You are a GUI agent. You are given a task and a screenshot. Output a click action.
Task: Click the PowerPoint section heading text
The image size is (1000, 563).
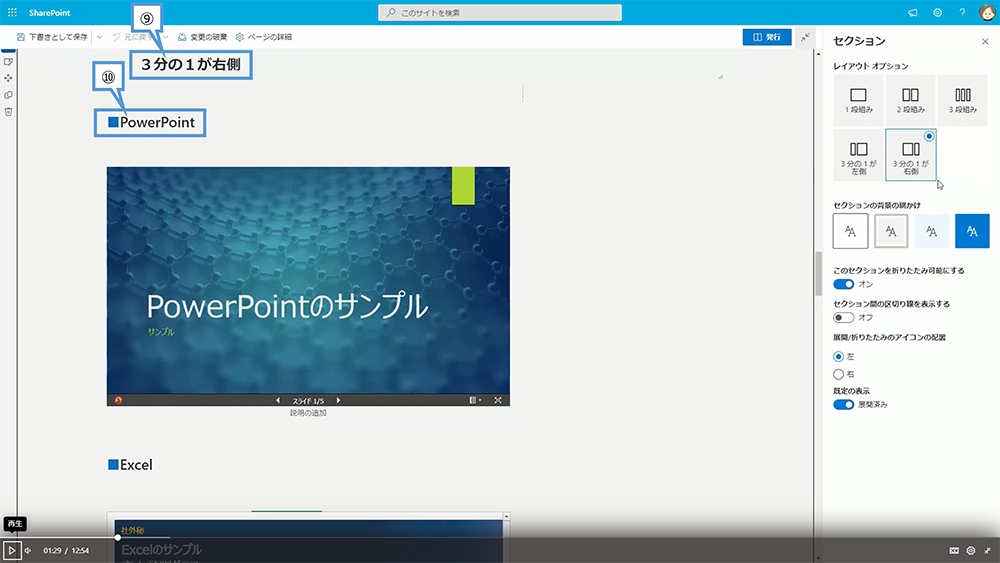pyautogui.click(x=152, y=122)
